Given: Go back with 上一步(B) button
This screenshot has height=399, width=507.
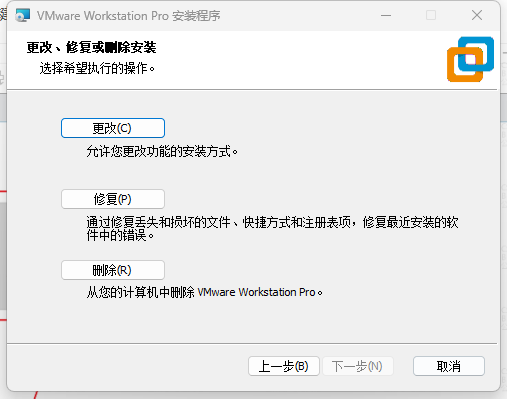Looking at the screenshot, I should 284,366.
